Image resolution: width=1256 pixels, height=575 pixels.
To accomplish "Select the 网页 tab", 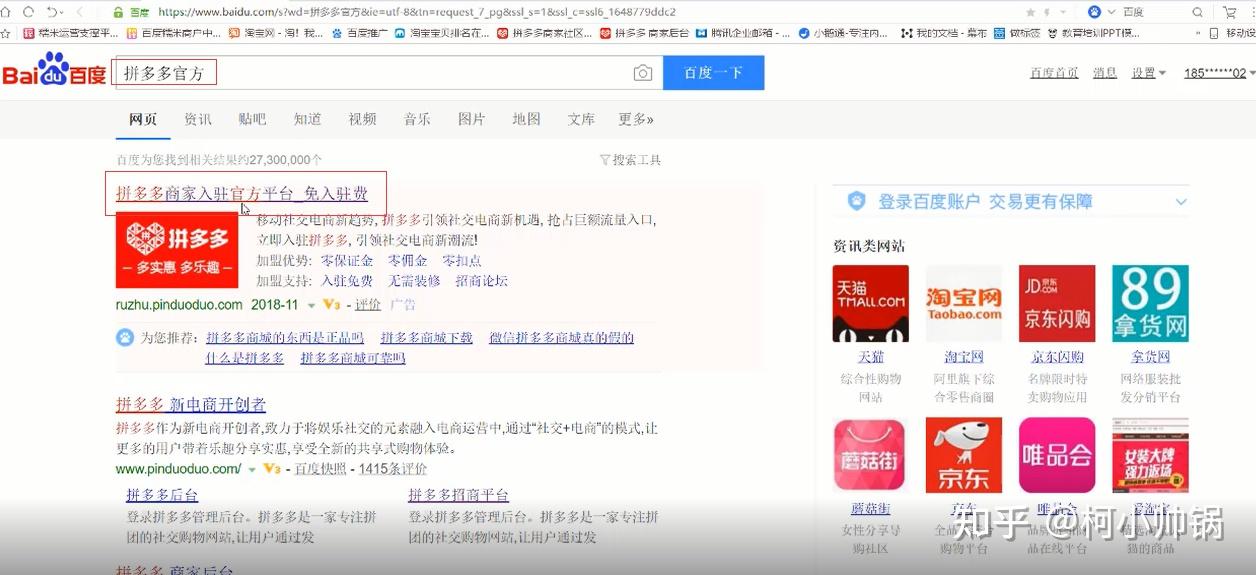I will point(143,119).
